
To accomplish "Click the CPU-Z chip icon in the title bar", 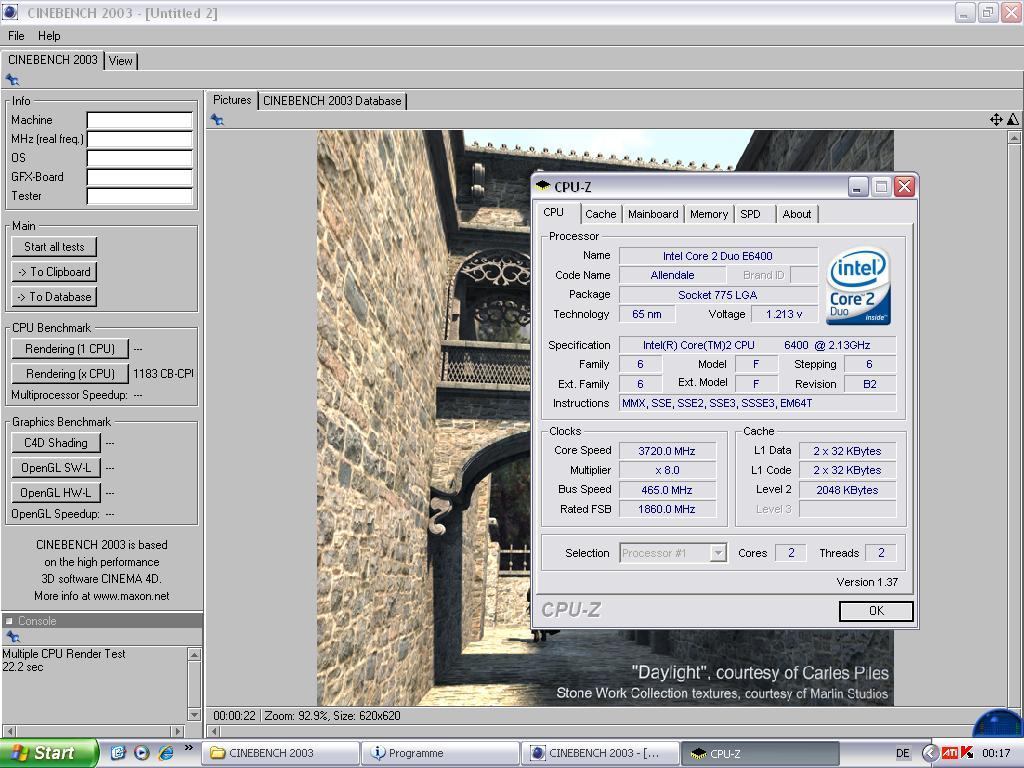I will (x=543, y=186).
